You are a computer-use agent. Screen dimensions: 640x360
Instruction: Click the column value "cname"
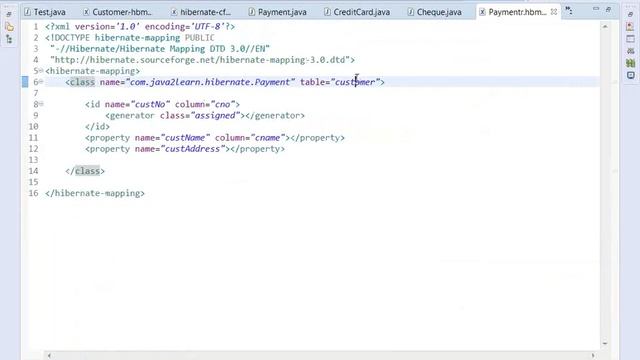click(x=267, y=138)
